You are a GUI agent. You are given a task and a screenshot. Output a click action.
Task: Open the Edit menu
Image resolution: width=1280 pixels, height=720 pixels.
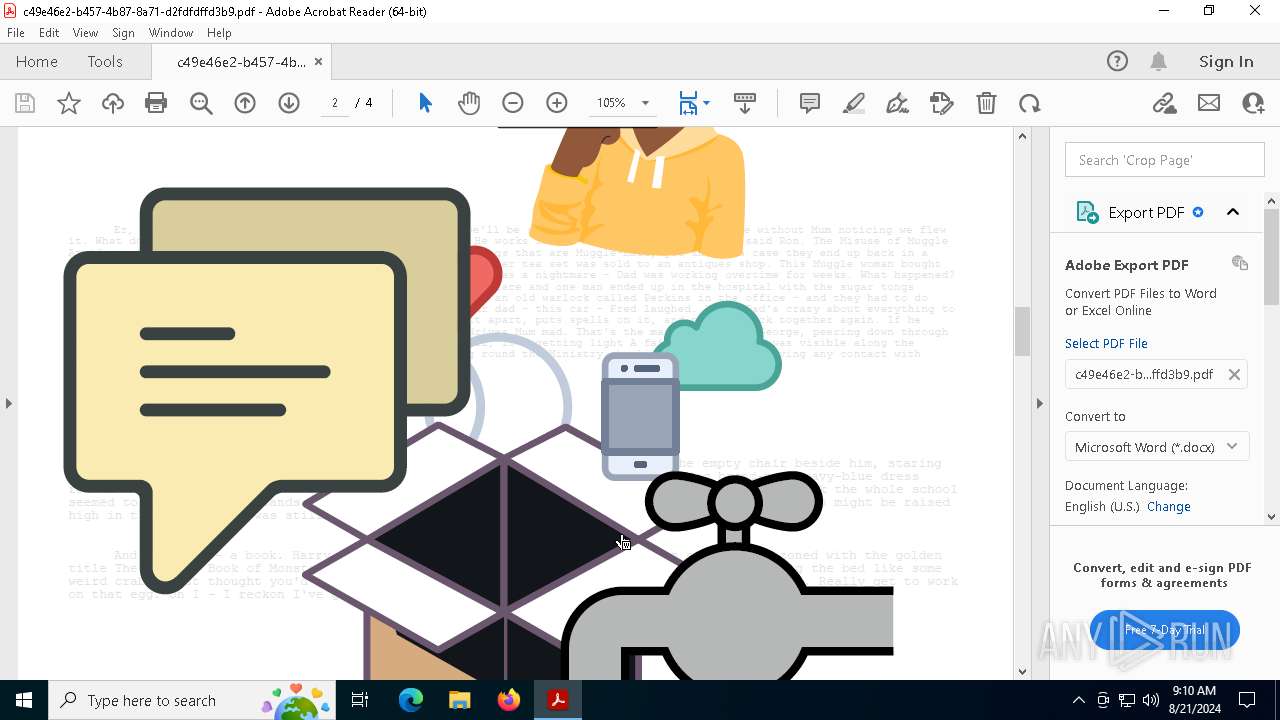(49, 33)
